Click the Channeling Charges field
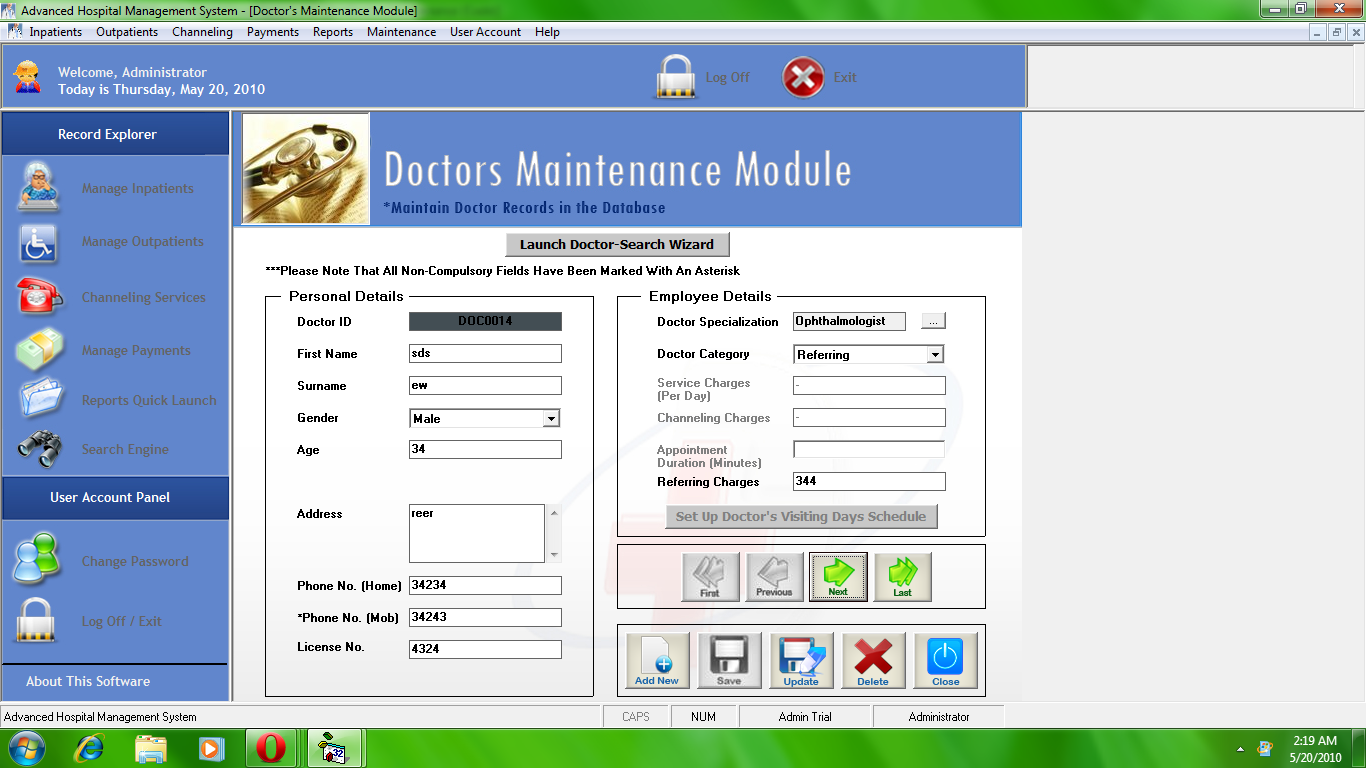Image resolution: width=1366 pixels, height=768 pixels. point(869,418)
